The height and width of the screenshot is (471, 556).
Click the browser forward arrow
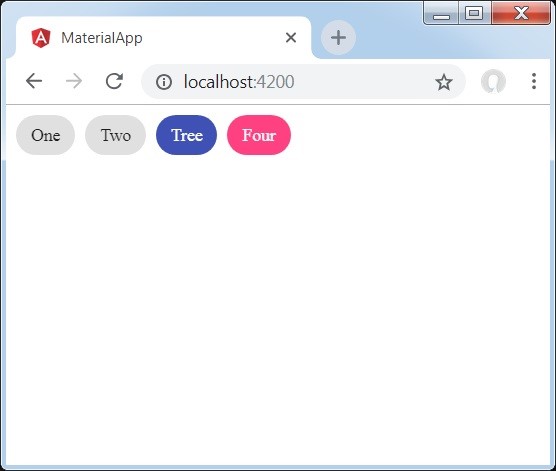point(74,81)
